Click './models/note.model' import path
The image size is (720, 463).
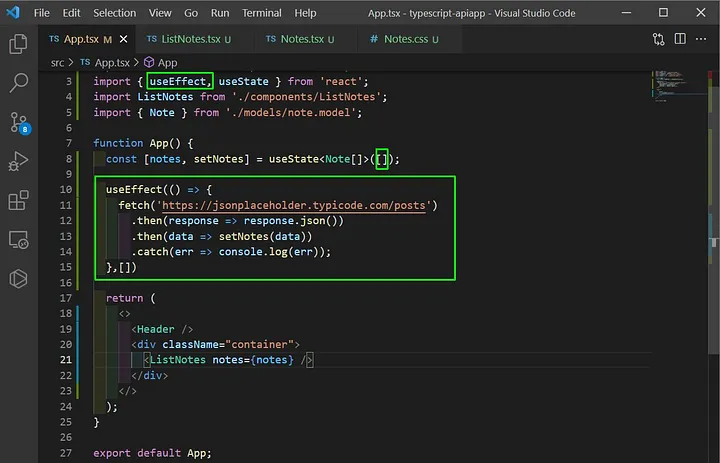point(291,113)
